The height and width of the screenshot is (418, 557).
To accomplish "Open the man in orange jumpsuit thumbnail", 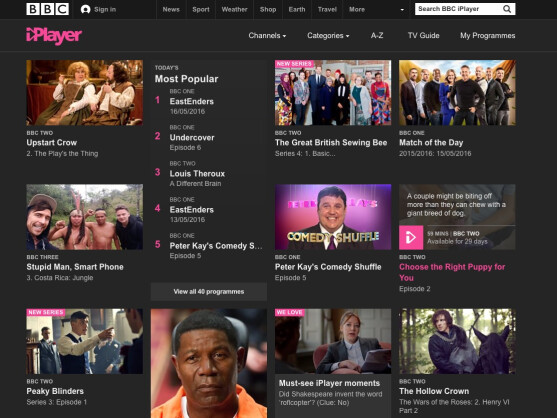I will coord(209,363).
